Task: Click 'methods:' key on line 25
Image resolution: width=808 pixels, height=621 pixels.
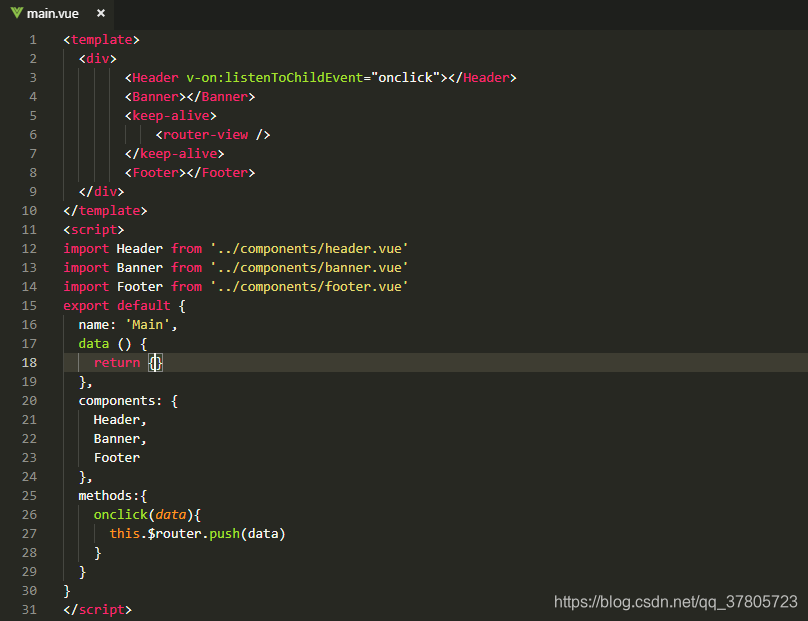Action: 109,496
